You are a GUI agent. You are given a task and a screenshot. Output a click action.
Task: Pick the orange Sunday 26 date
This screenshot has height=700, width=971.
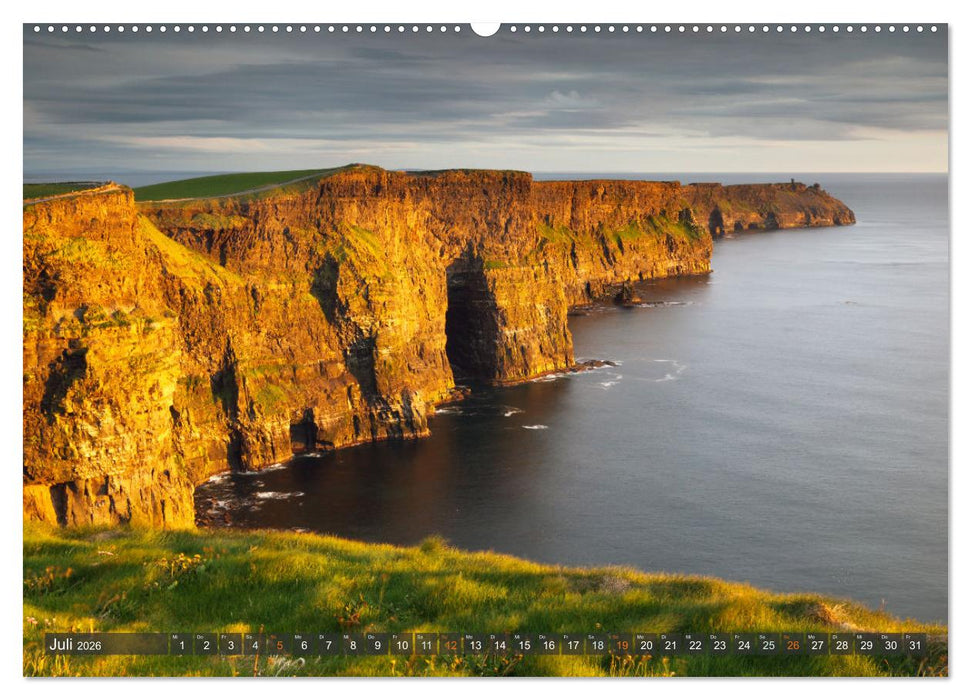[793, 645]
